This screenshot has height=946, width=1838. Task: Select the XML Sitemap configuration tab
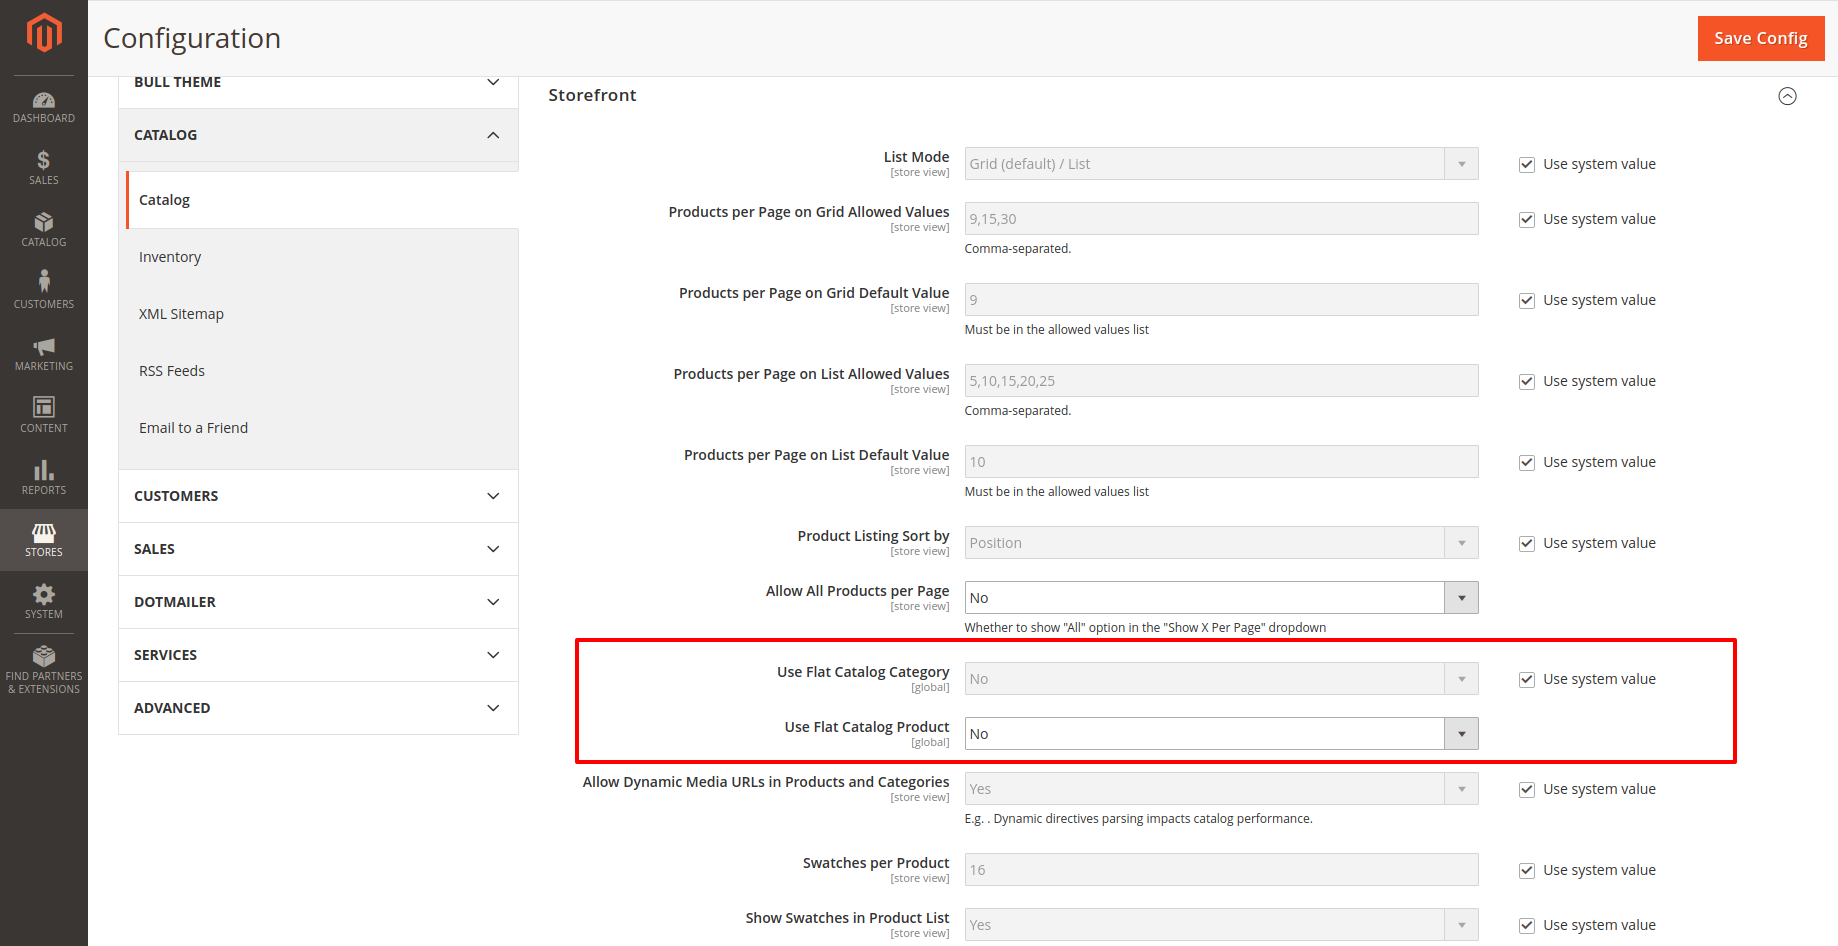(x=181, y=314)
